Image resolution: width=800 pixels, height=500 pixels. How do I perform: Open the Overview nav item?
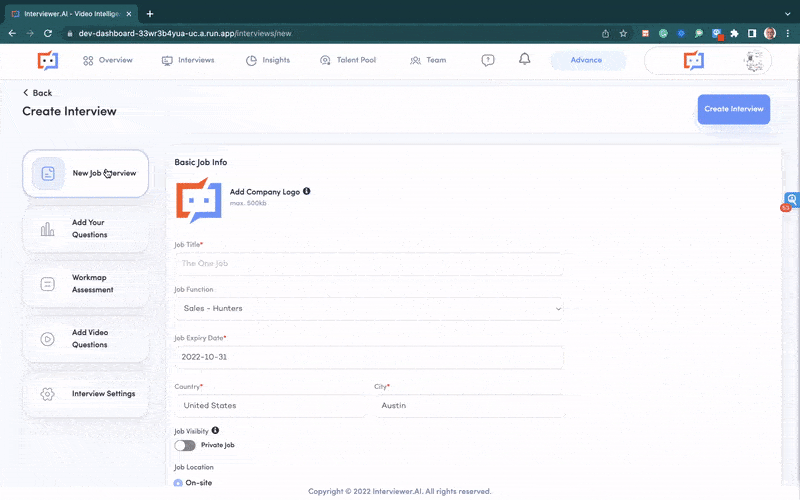tap(108, 60)
